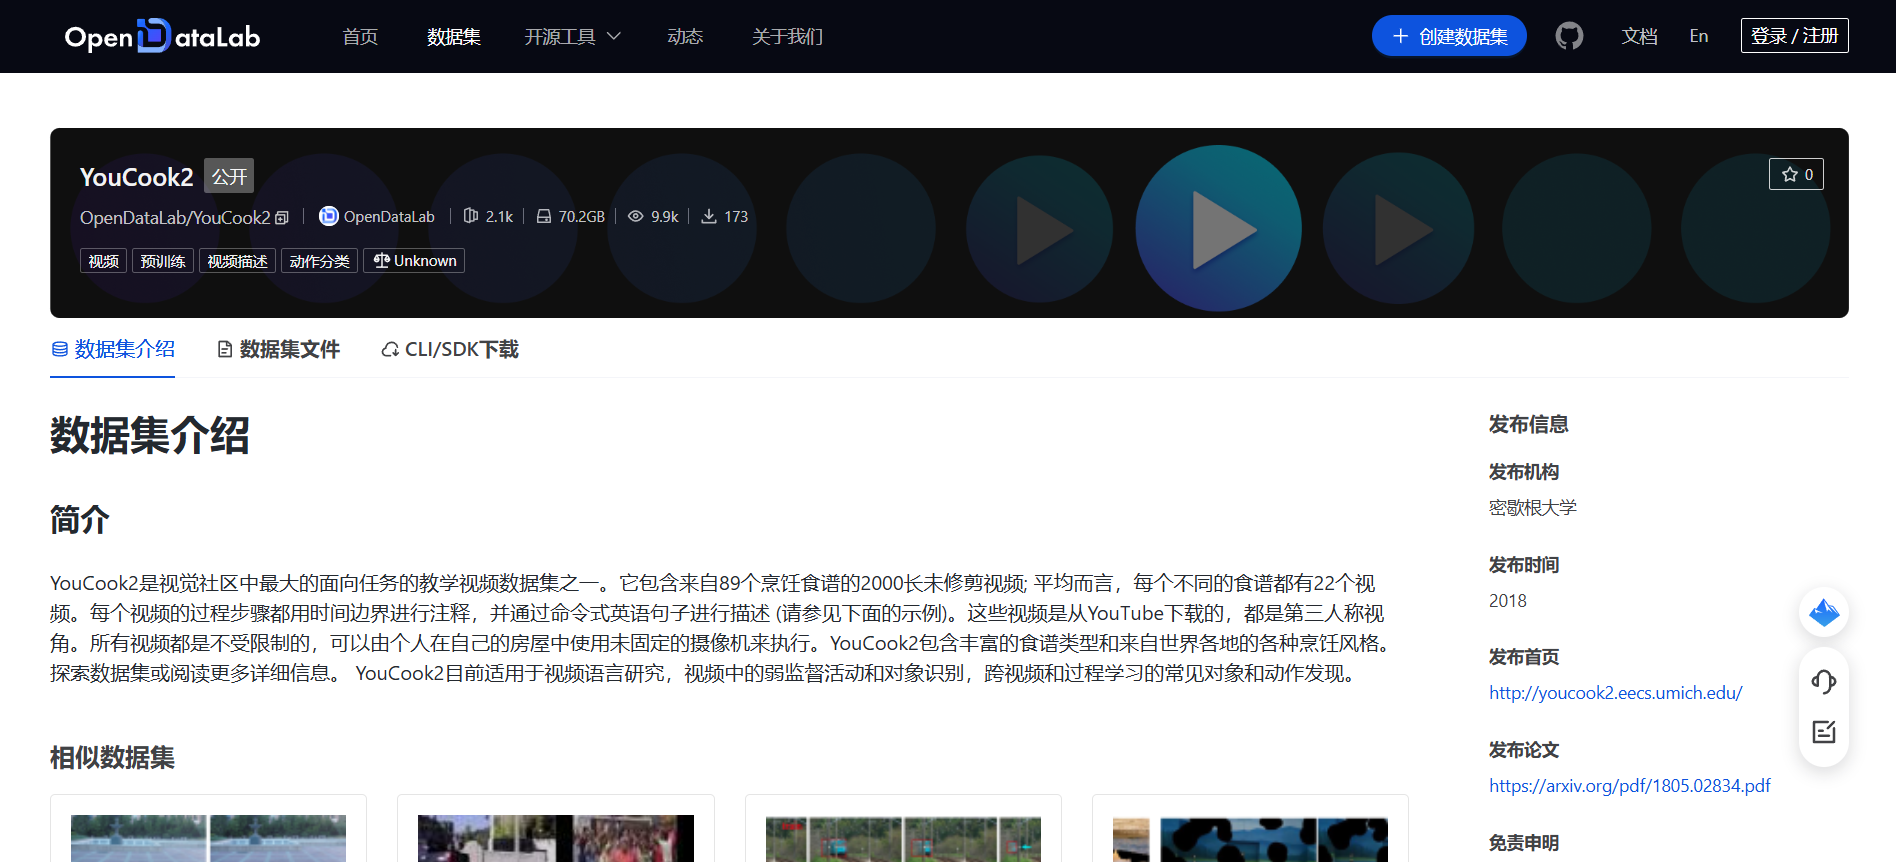The height and width of the screenshot is (862, 1896).
Task: Open the 动态 nav item
Action: point(685,36)
